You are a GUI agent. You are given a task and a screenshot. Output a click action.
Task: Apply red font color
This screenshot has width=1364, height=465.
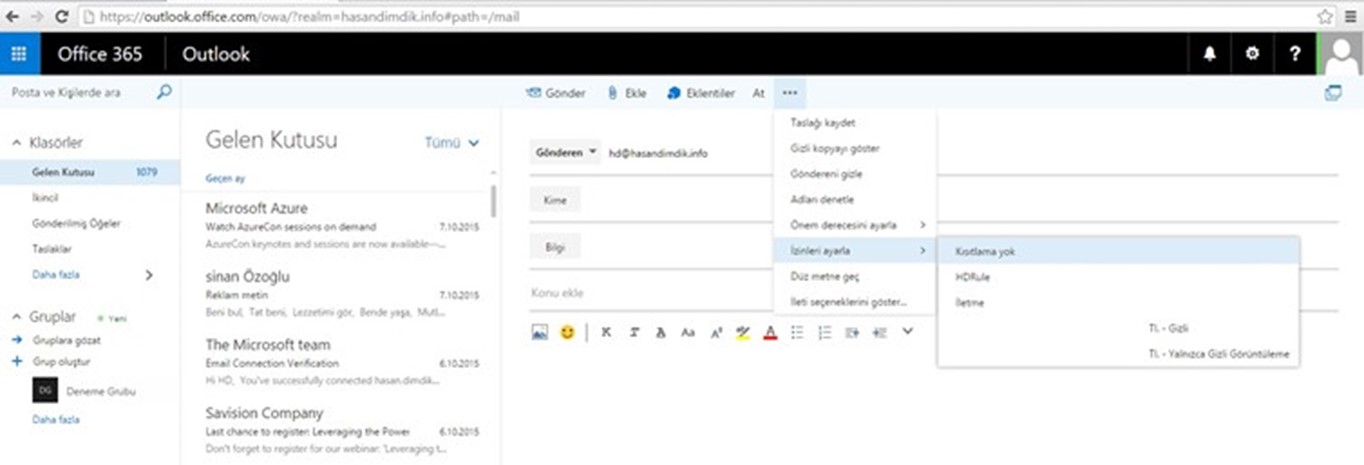pyautogui.click(x=770, y=332)
